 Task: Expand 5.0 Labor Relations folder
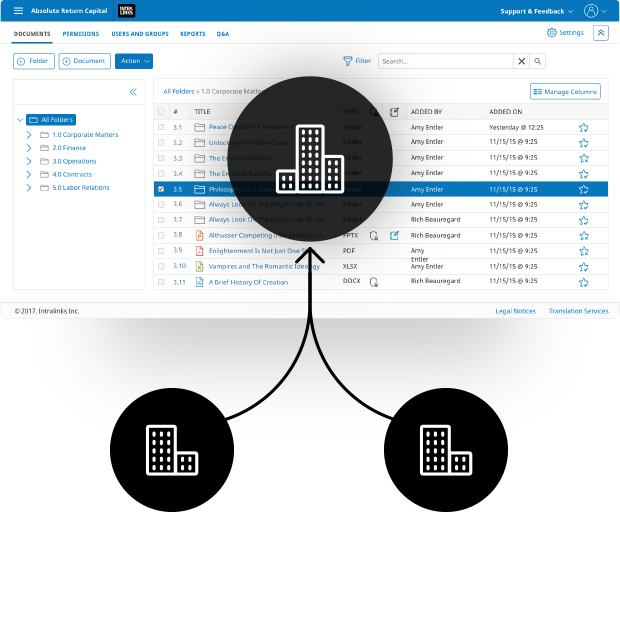[x=29, y=187]
